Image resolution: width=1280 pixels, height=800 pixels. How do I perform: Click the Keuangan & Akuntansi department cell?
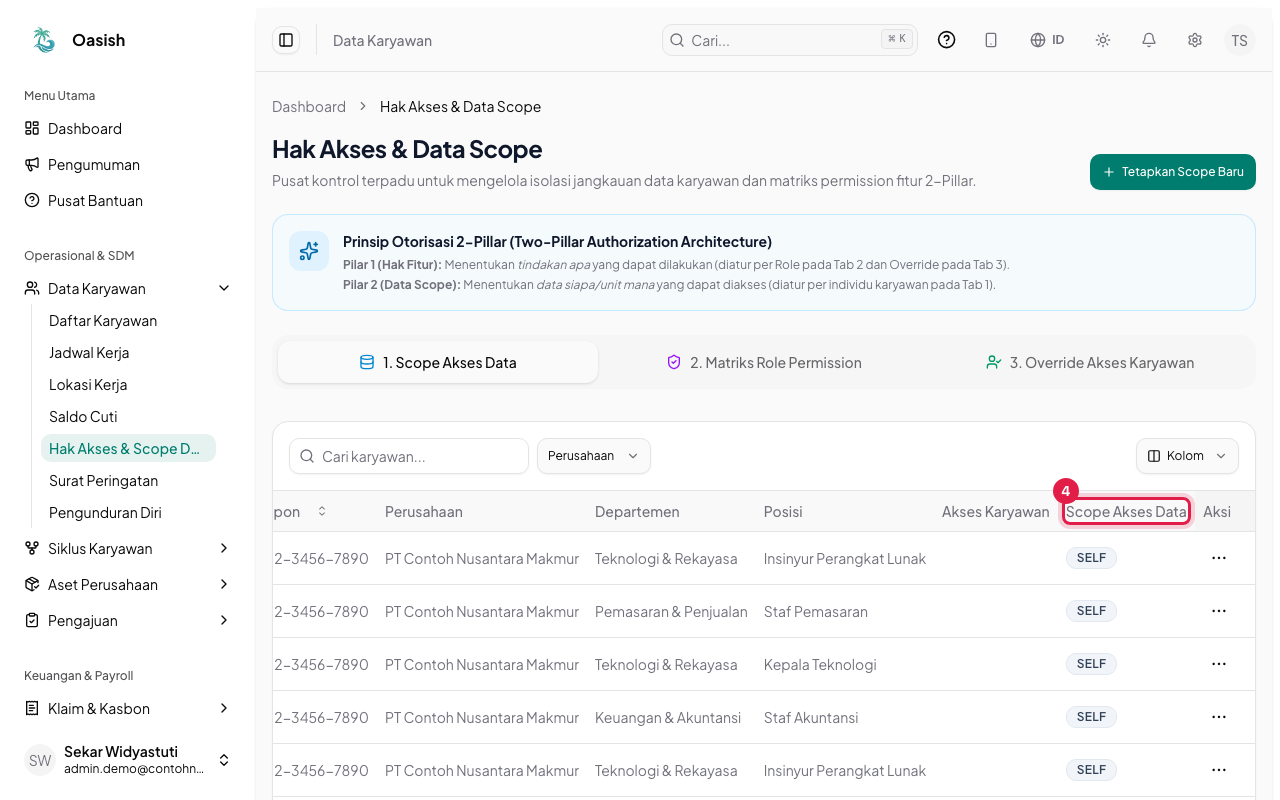coord(668,717)
